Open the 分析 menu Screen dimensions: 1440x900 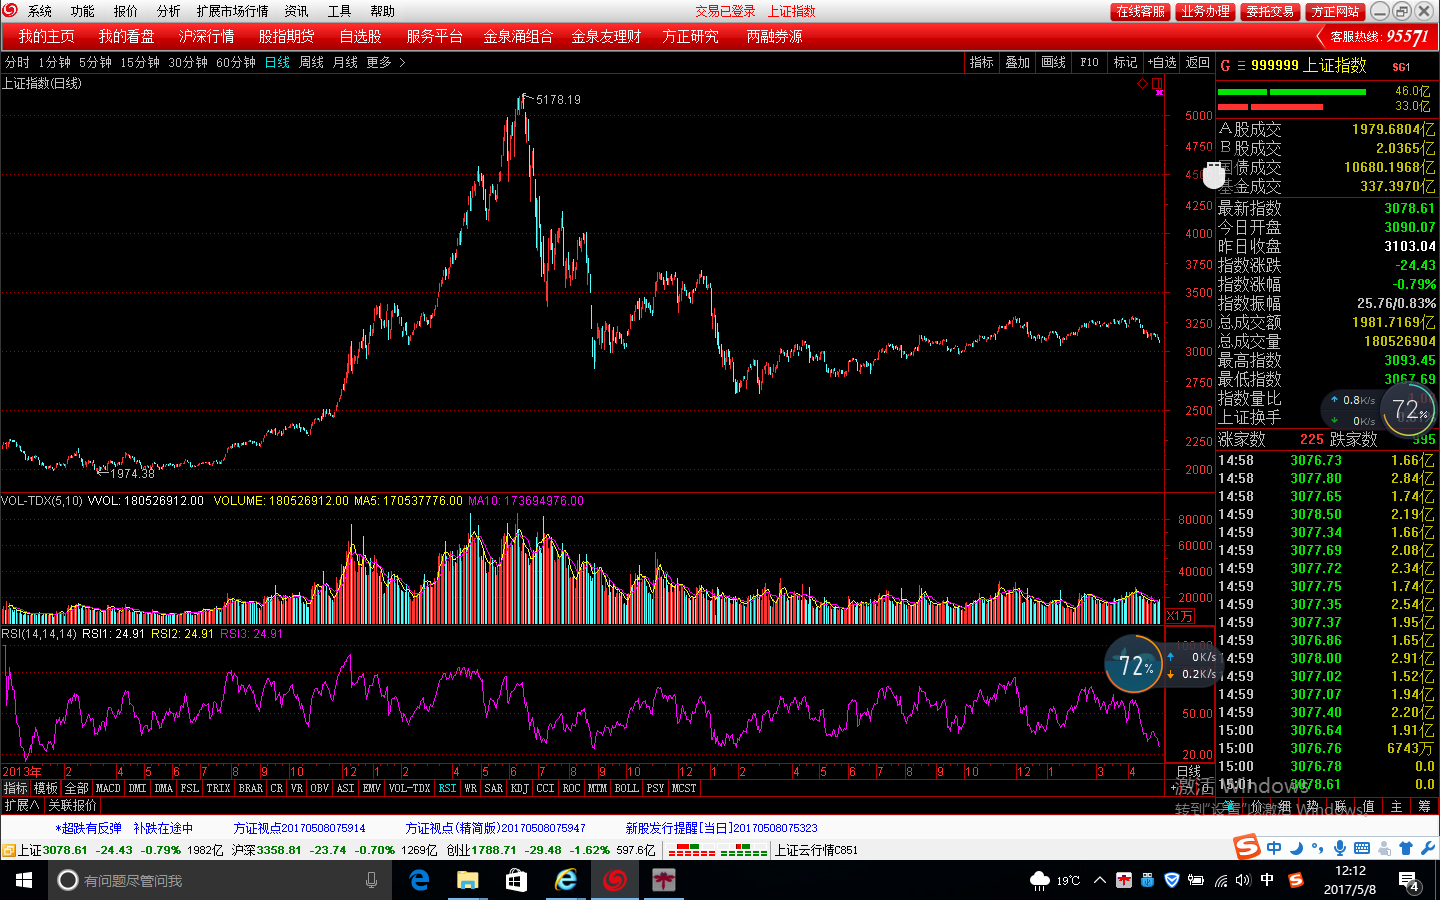point(168,11)
